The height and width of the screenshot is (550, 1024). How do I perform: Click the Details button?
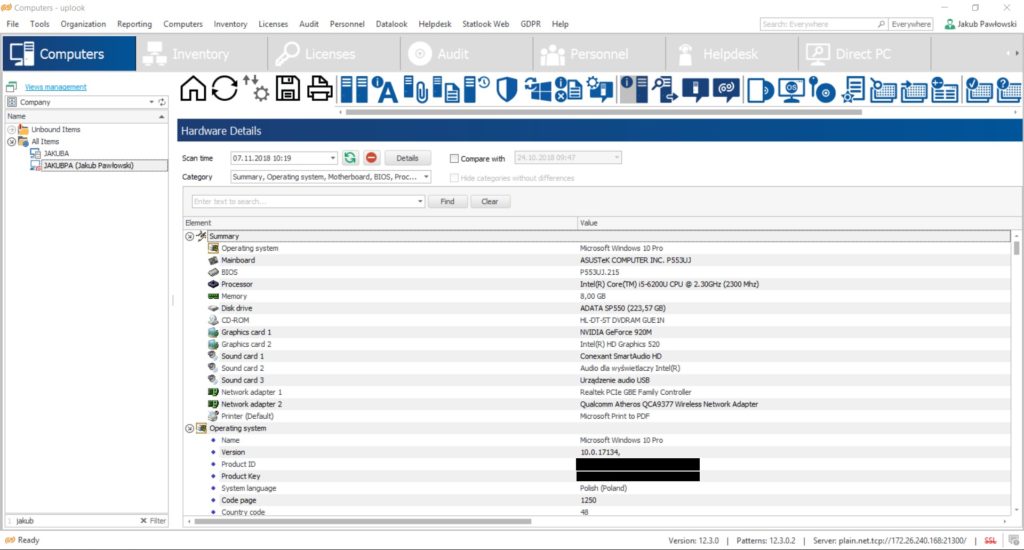pos(407,158)
